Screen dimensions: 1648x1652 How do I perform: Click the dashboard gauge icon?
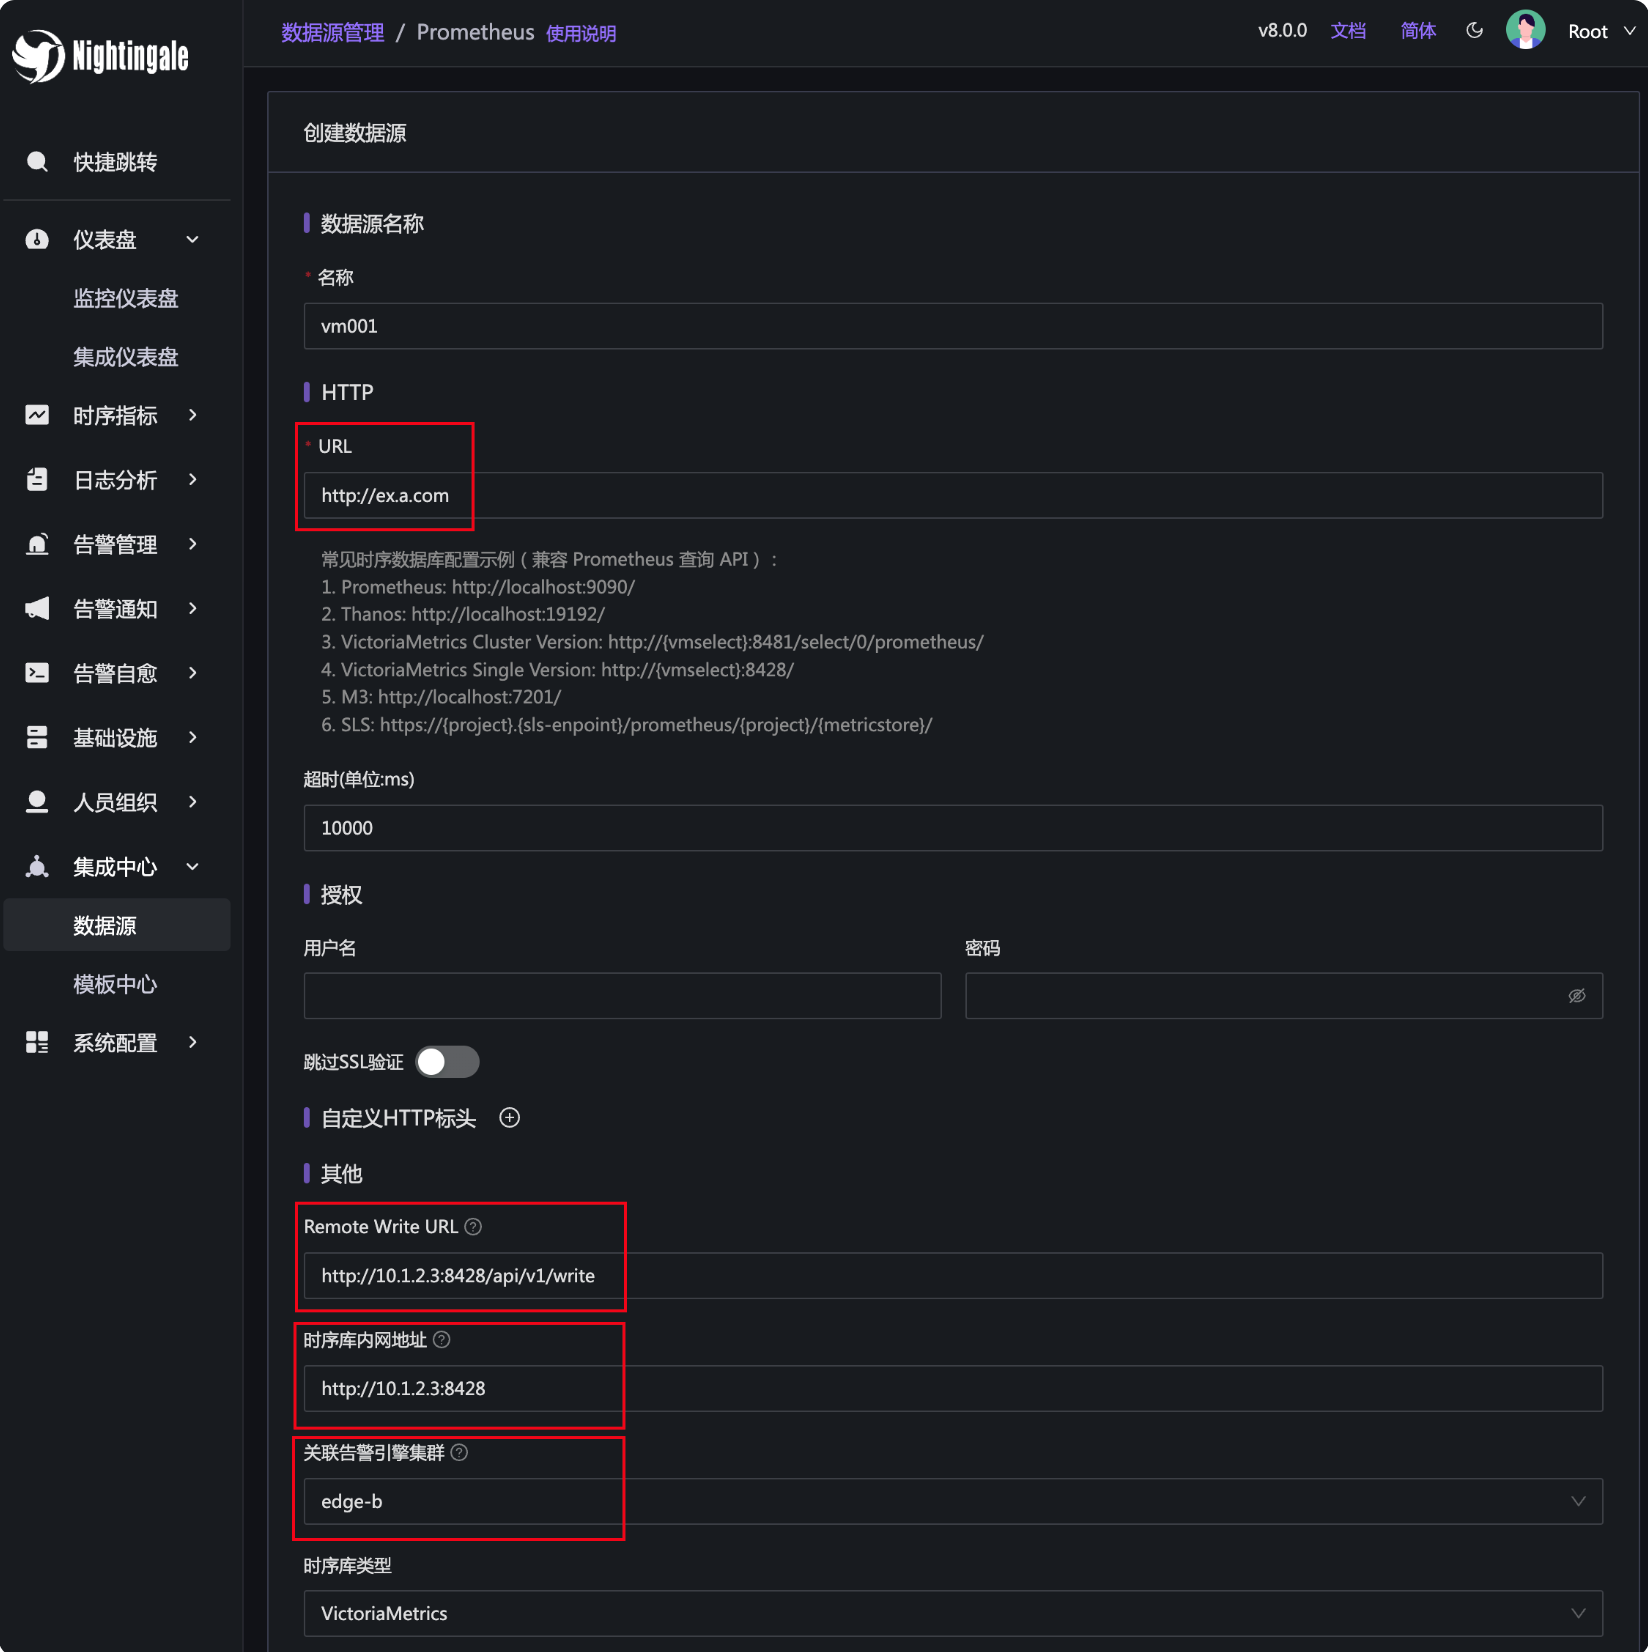coord(37,239)
